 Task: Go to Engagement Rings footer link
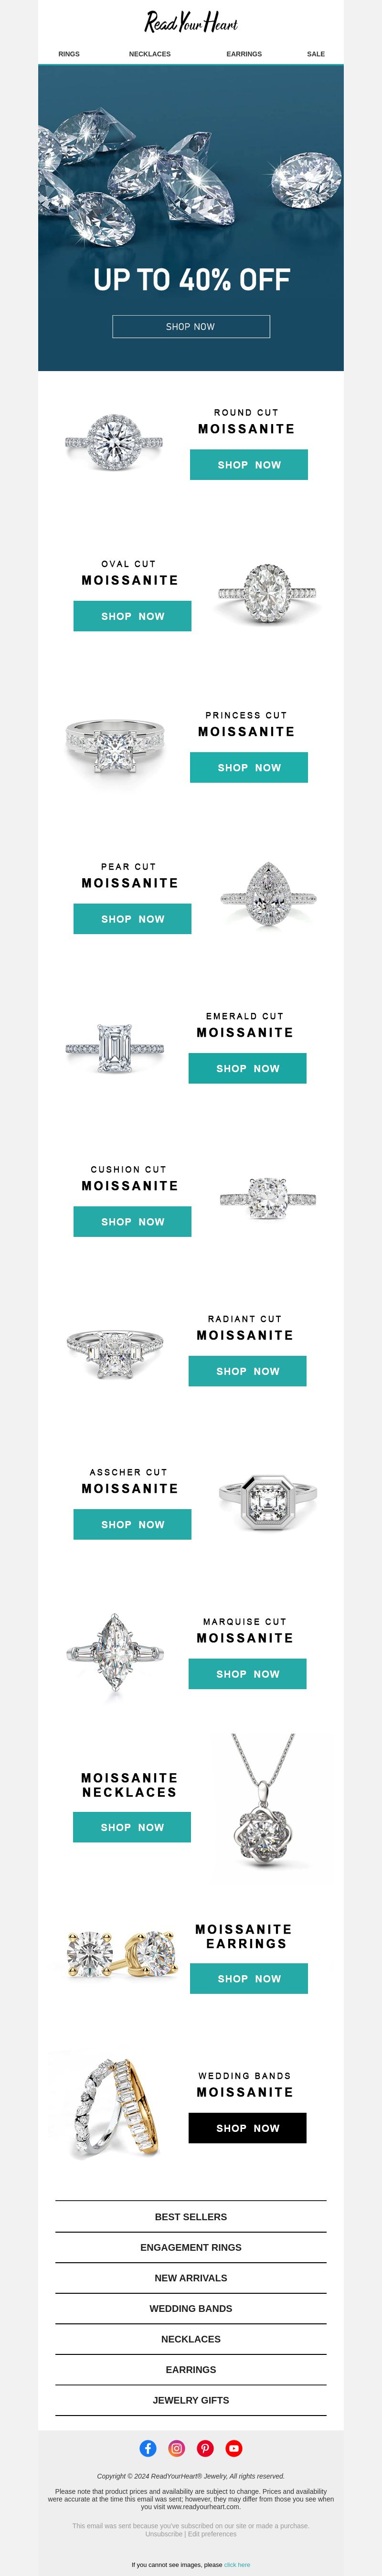(x=191, y=2247)
